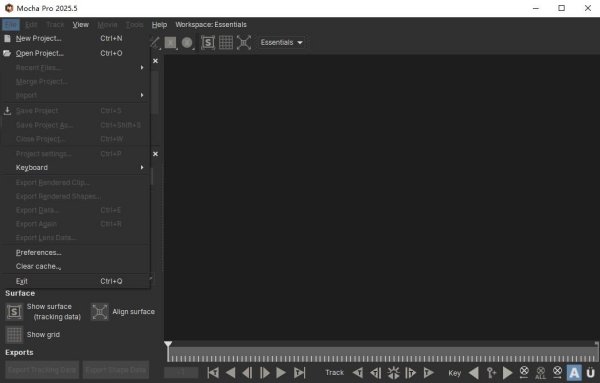Click the stop tracking icon
The height and width of the screenshot is (383, 600).
click(x=393, y=373)
